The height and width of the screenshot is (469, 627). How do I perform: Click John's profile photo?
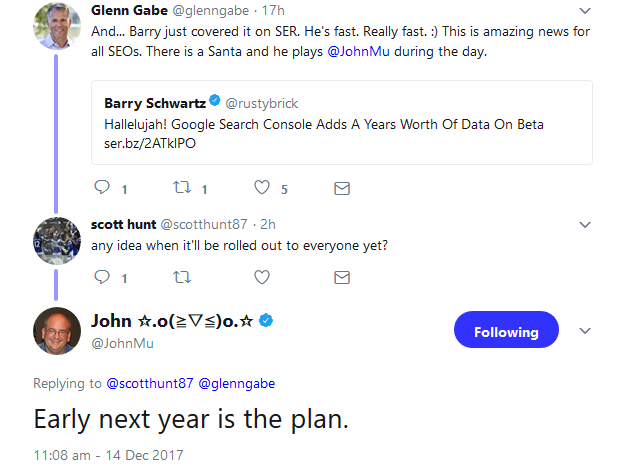pos(57,330)
